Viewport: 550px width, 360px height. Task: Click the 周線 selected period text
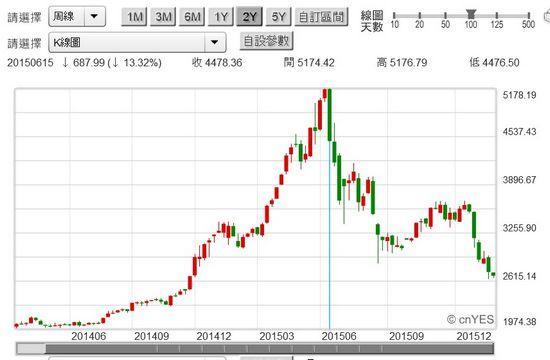(64, 16)
